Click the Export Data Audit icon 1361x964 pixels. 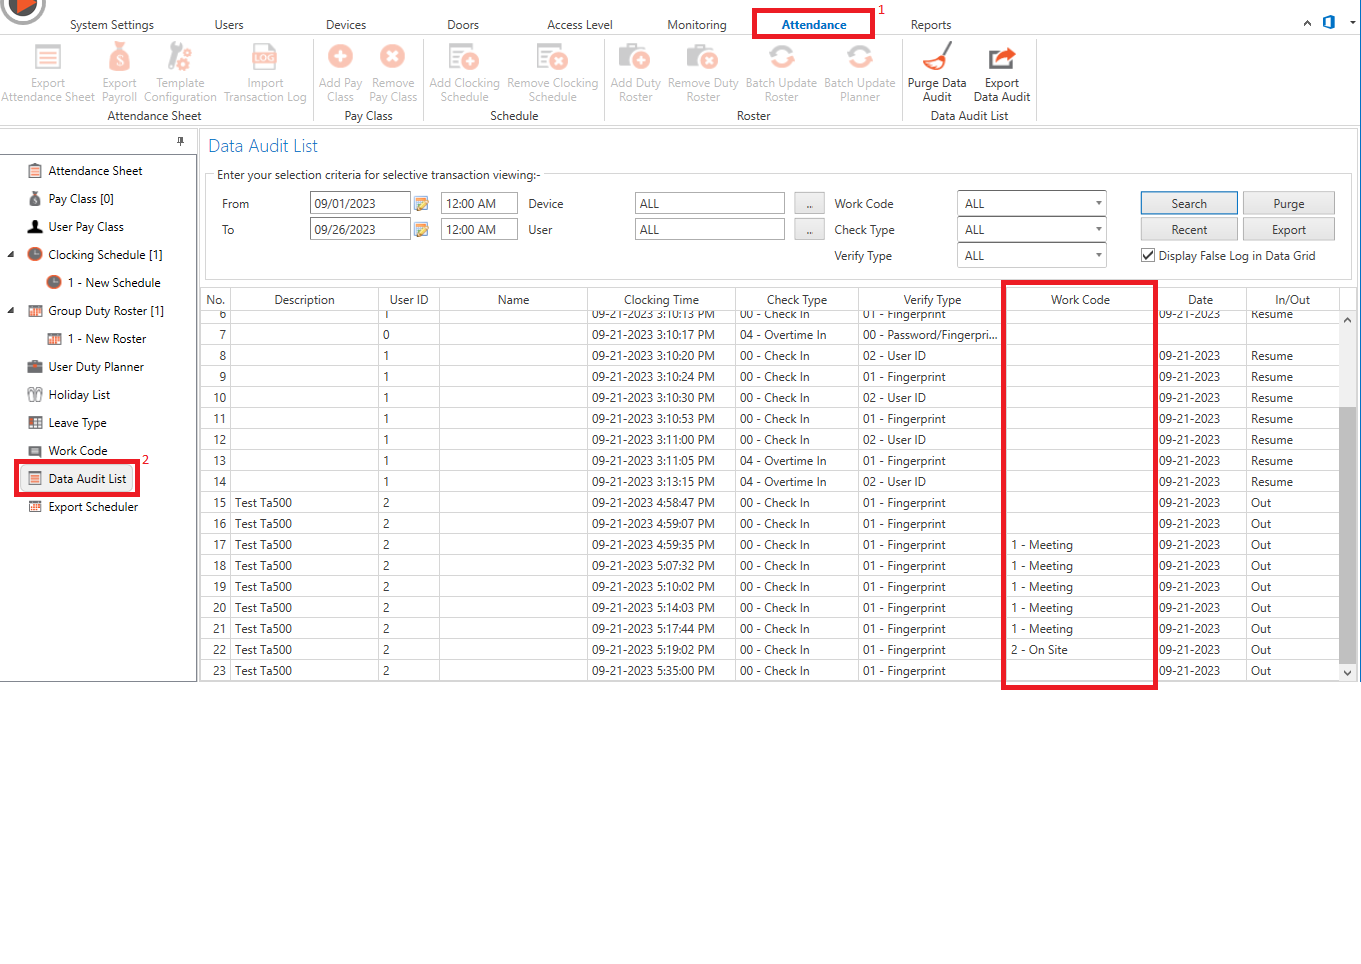(1001, 57)
